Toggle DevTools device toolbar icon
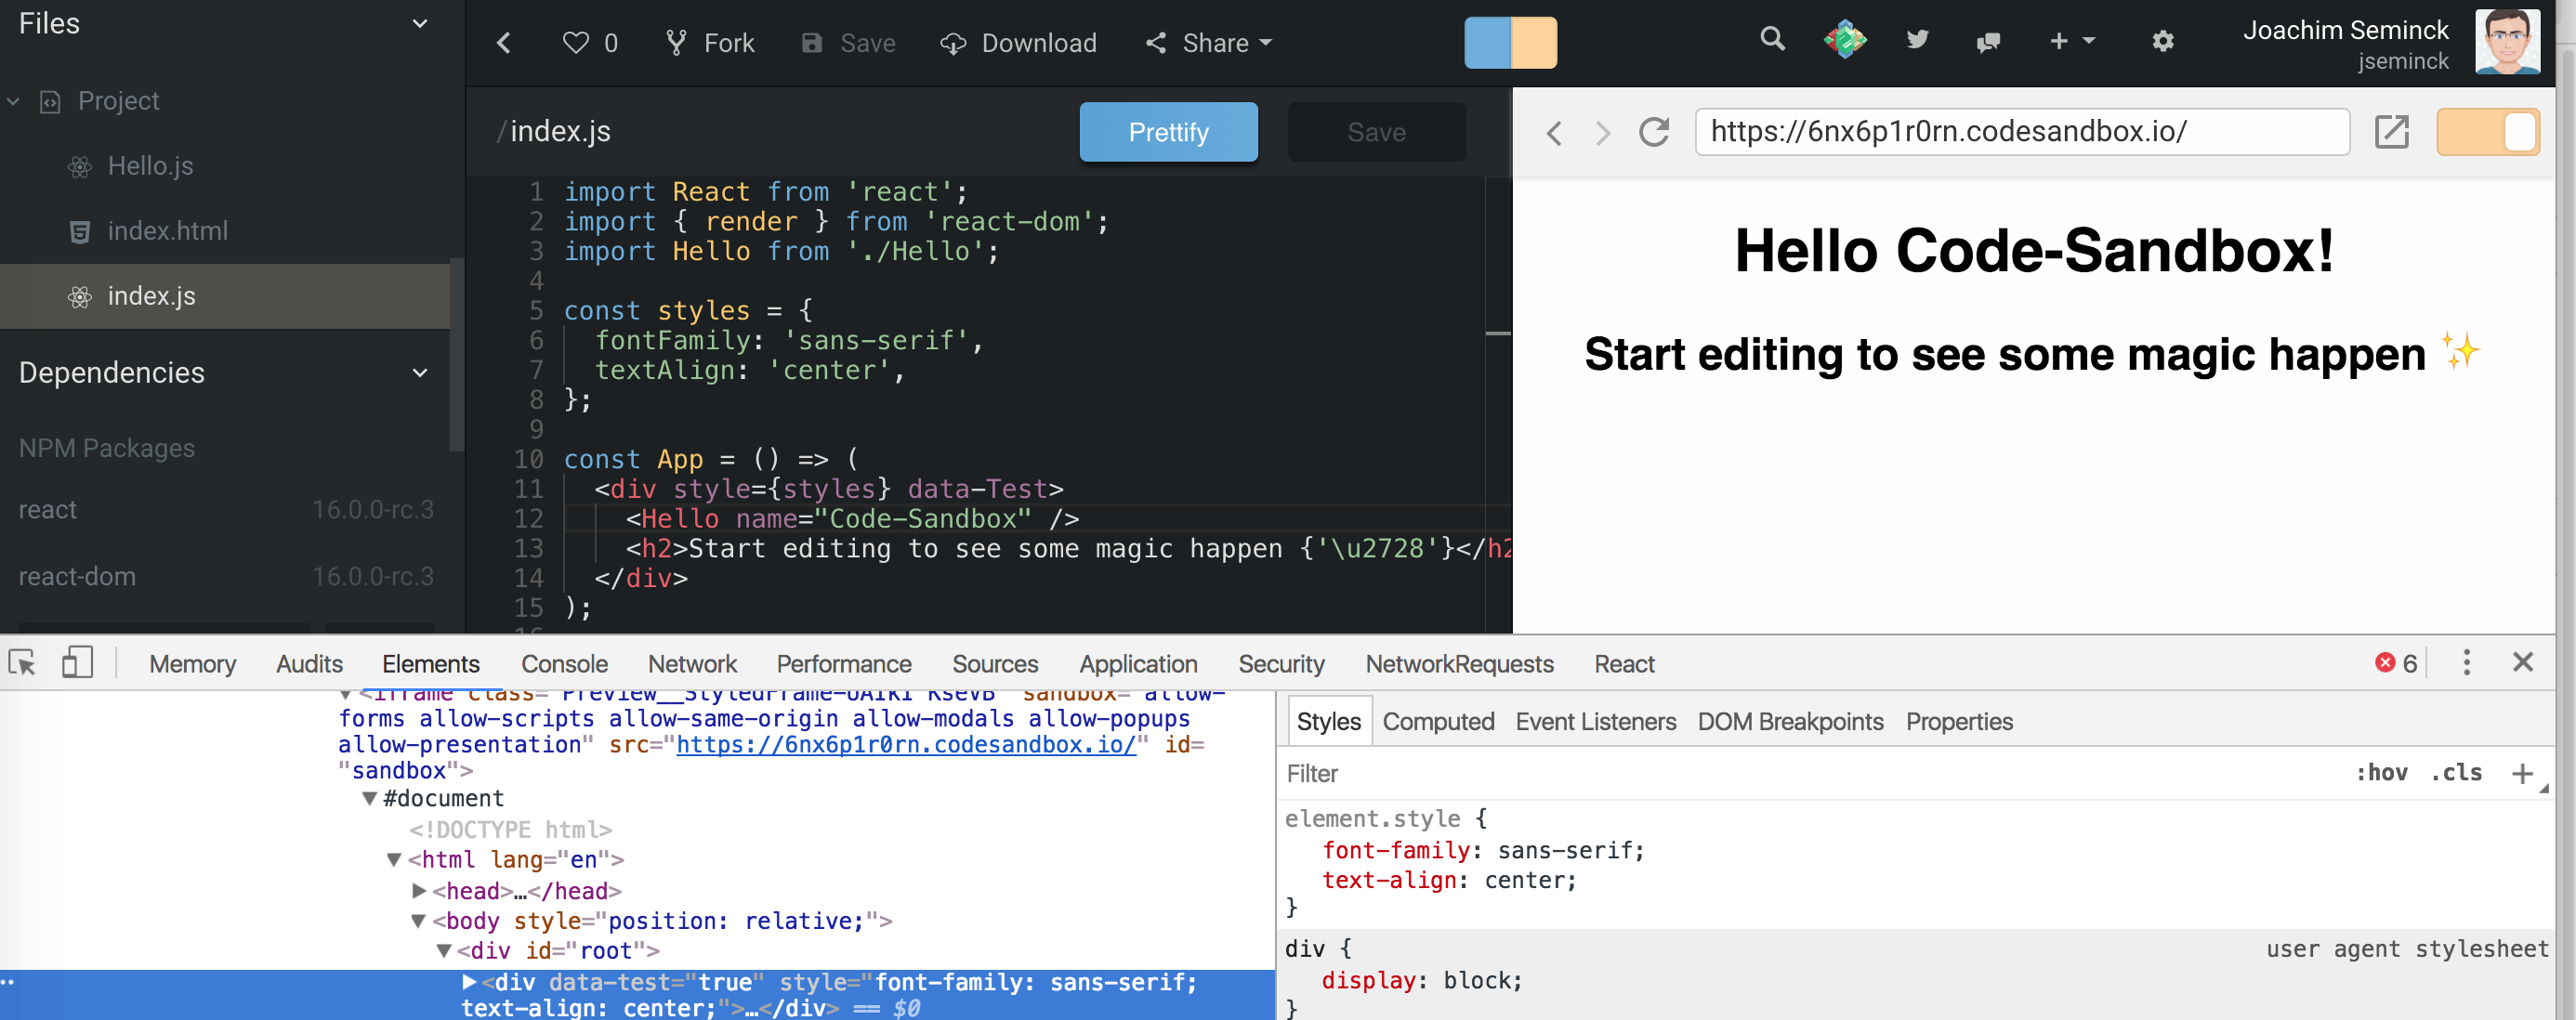This screenshot has width=2576, height=1020. coord(77,663)
